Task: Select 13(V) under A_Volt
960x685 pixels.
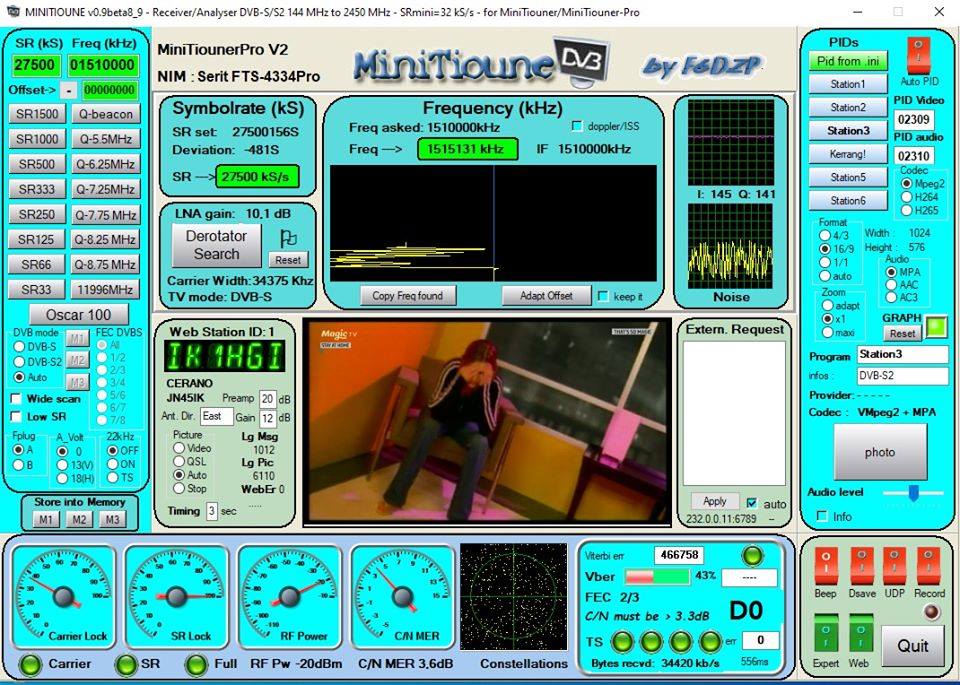Action: [62, 465]
